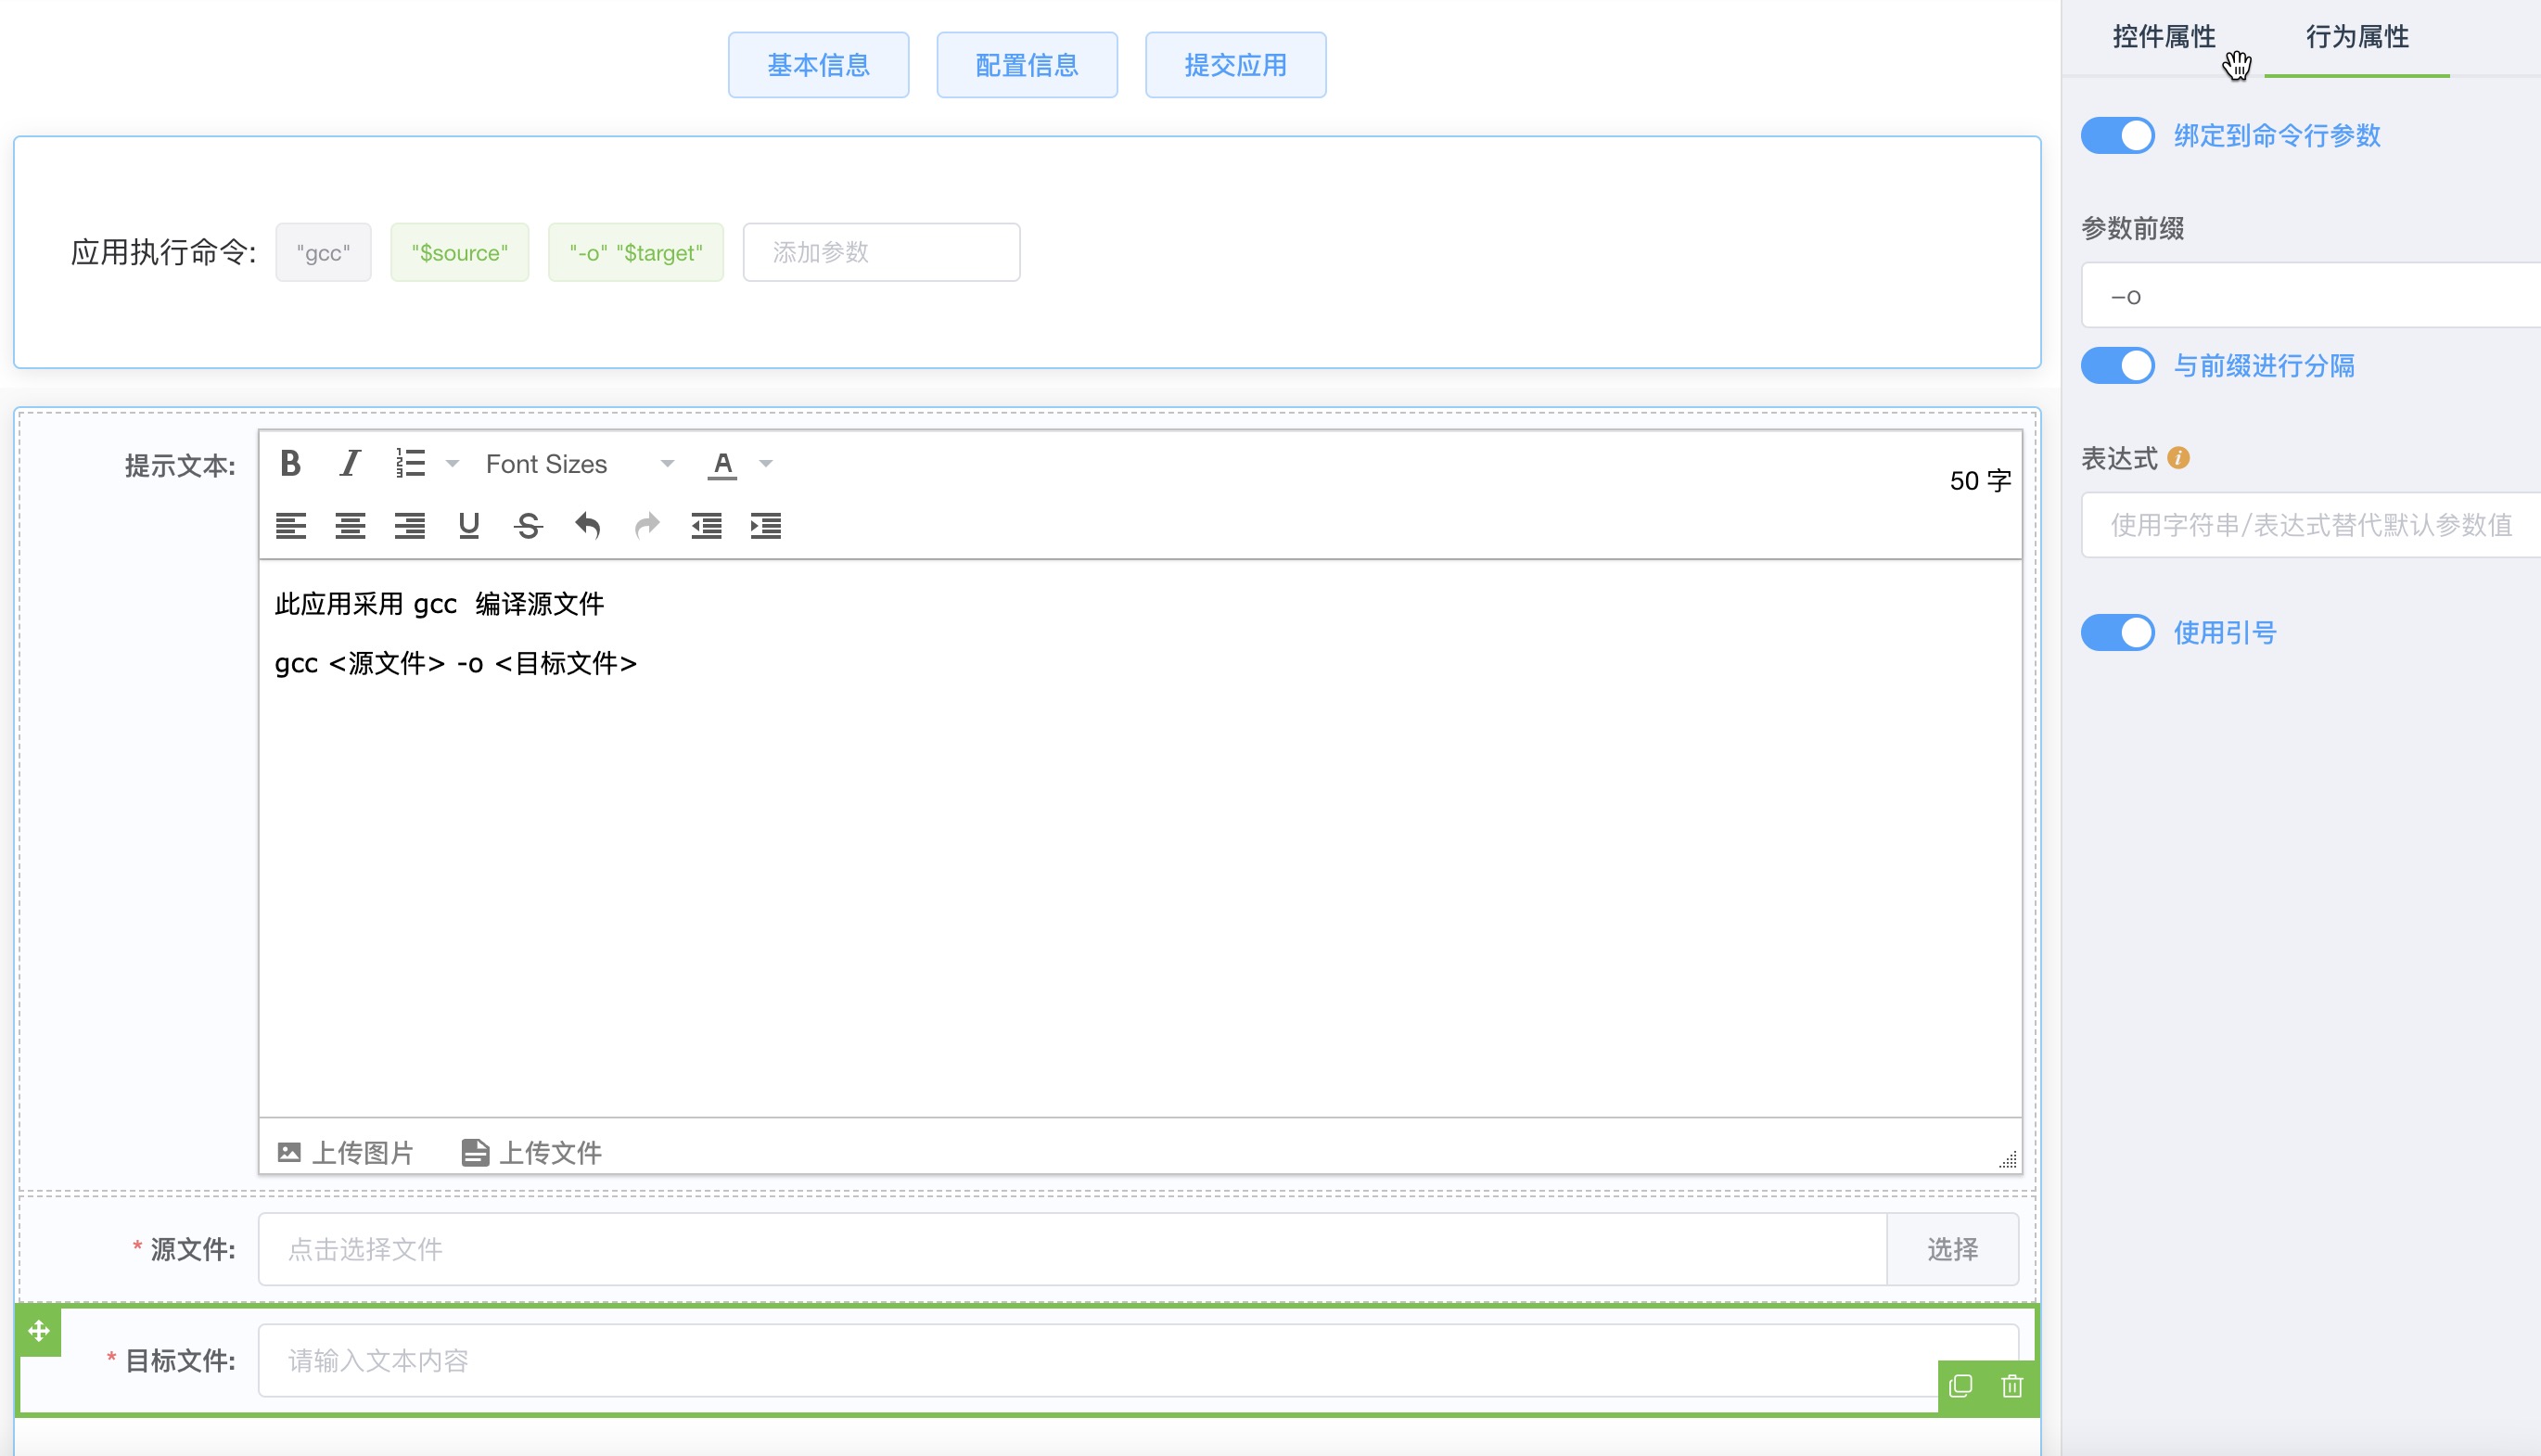Image resolution: width=2541 pixels, height=1456 pixels.
Task: Click the 表达式 expression input field
Action: (2311, 524)
